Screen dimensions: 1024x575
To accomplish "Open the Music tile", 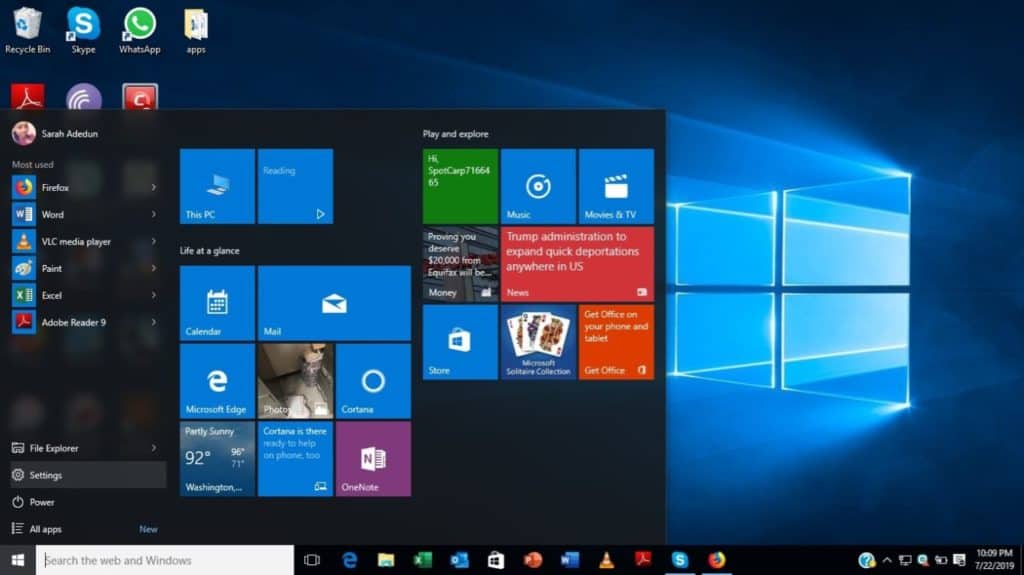I will [x=538, y=186].
